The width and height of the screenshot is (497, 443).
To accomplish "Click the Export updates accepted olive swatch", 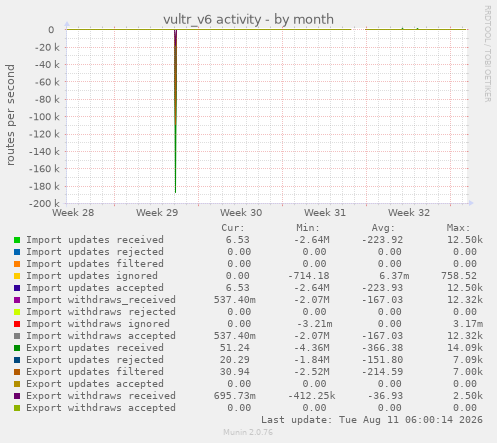I will (x=17, y=384).
